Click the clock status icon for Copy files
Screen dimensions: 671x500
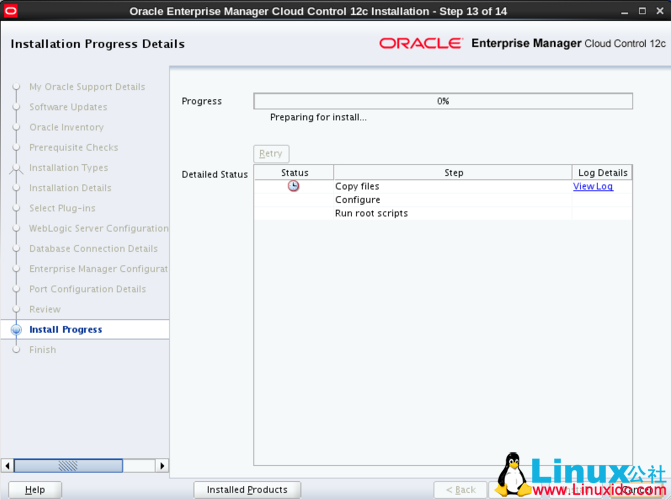[293, 186]
